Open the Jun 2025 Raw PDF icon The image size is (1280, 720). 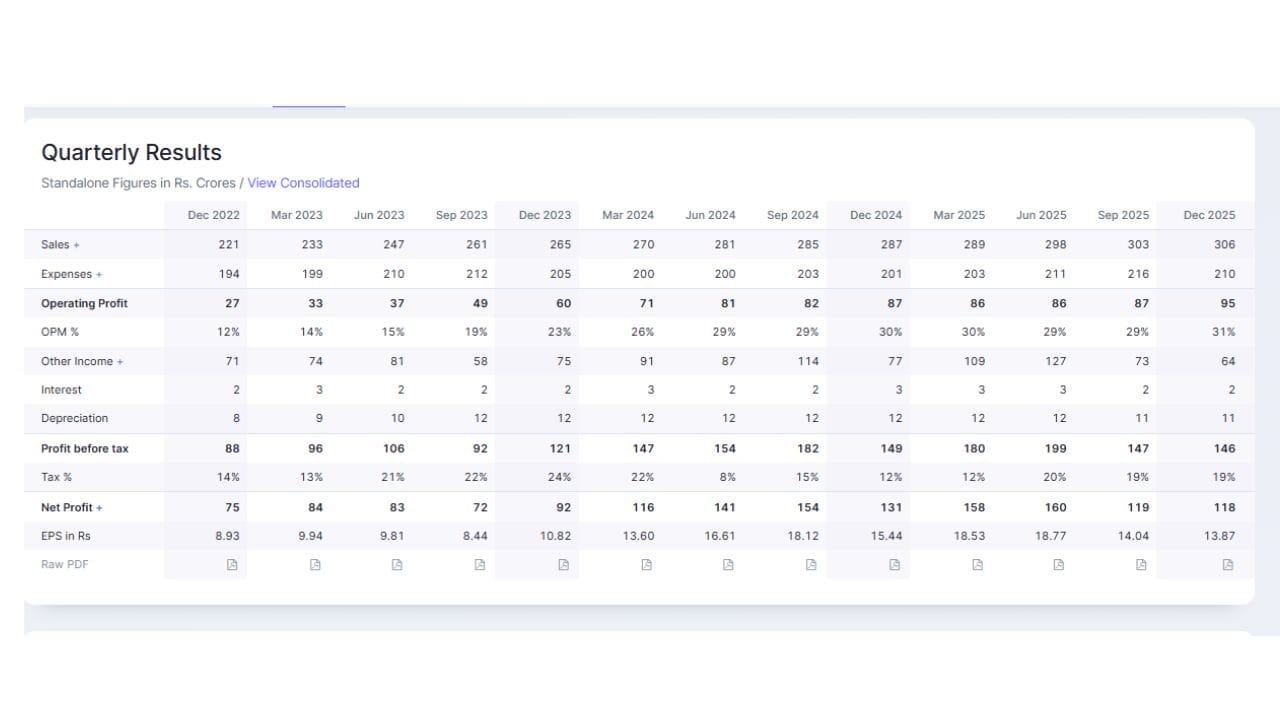[1059, 565]
